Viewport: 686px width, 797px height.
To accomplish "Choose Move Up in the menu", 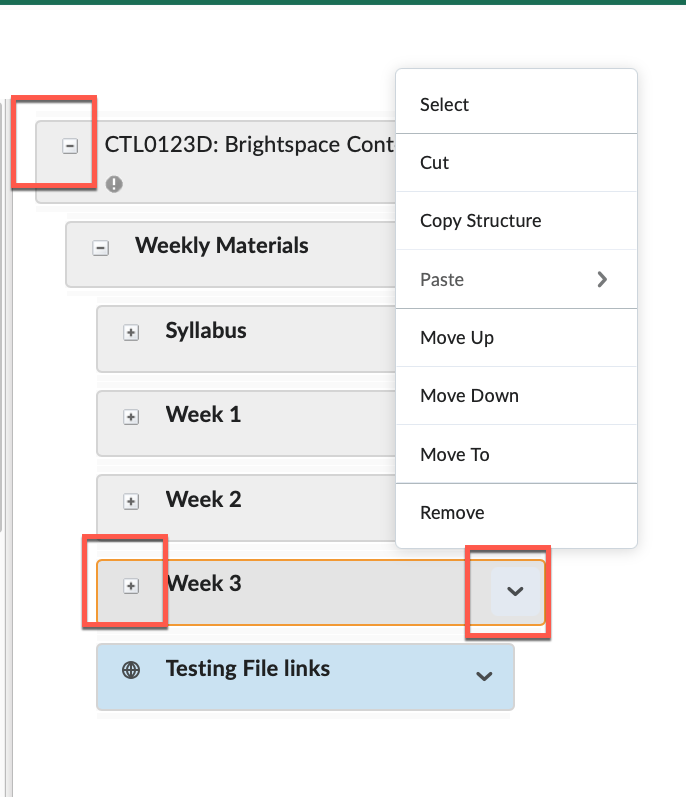I will coord(456,338).
